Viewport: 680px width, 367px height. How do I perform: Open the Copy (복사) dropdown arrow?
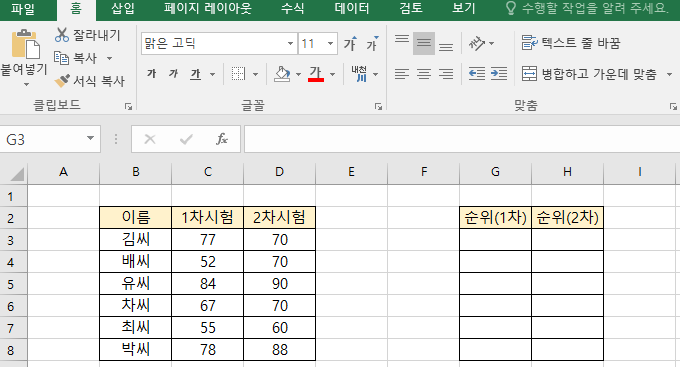pos(109,58)
